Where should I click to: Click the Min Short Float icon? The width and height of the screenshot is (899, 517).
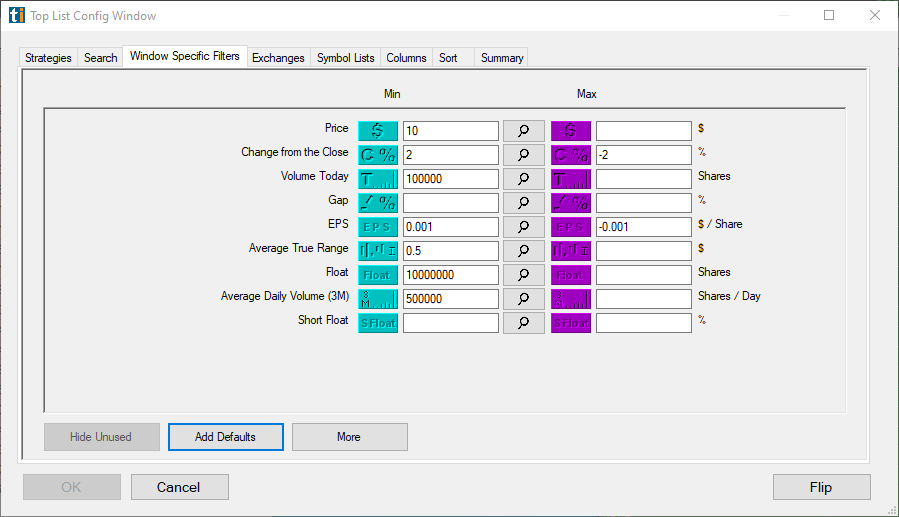378,323
